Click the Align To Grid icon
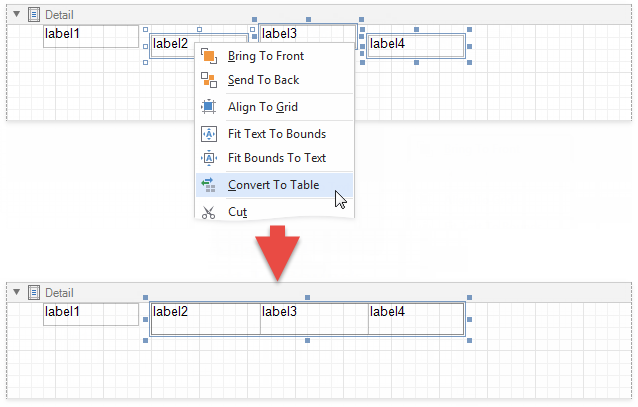This screenshot has height=407, width=638. [x=209, y=107]
